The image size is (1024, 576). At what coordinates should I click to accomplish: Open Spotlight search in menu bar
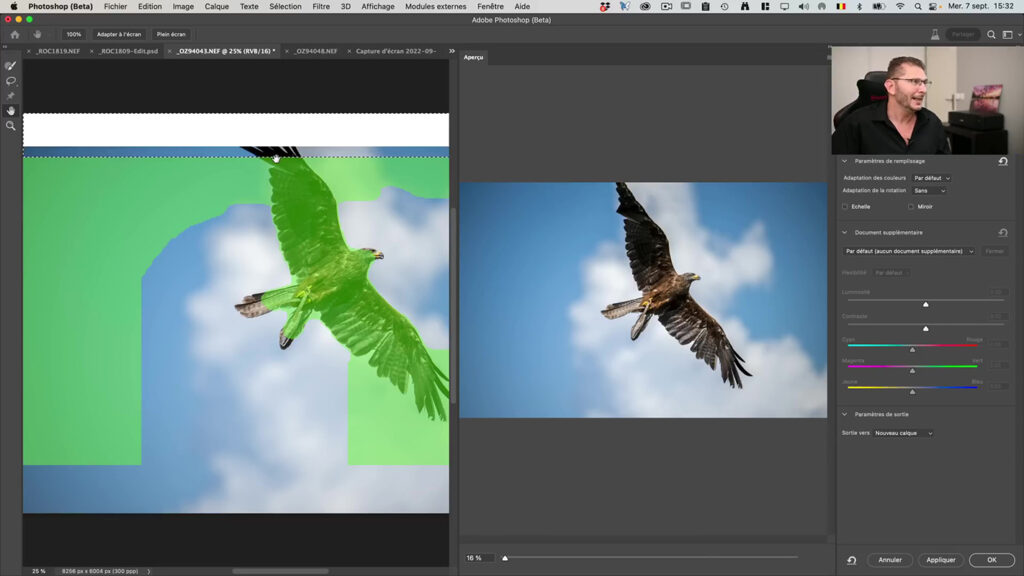pos(918,7)
